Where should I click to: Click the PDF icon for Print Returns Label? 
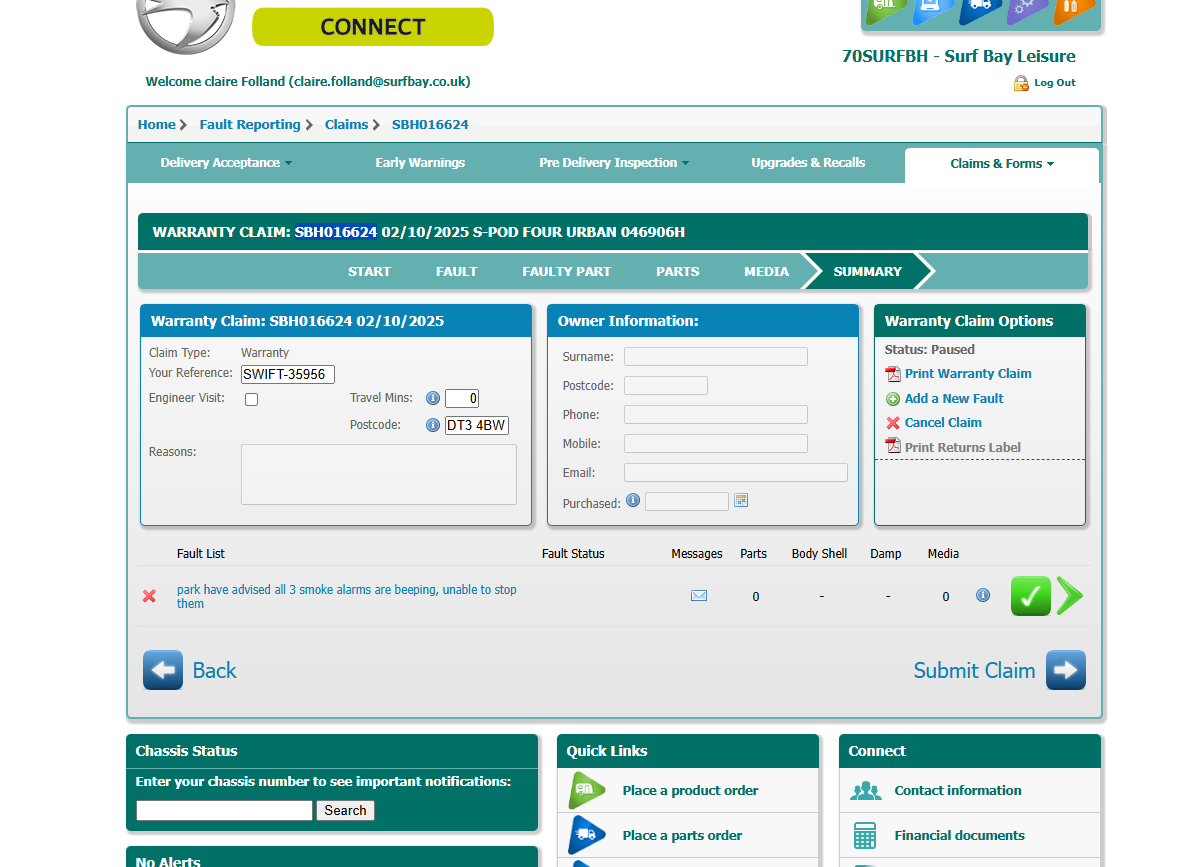coord(893,446)
